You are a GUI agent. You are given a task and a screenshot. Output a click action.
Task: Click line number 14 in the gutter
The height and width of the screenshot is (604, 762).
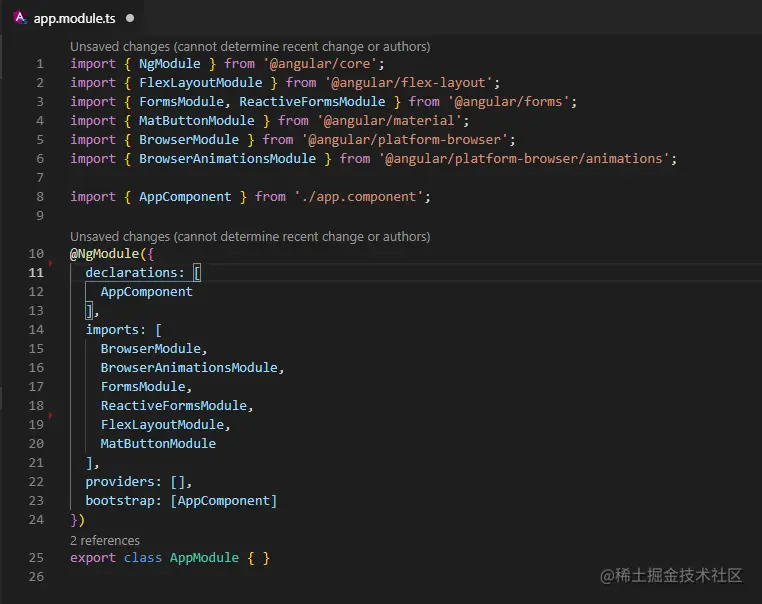pos(36,329)
